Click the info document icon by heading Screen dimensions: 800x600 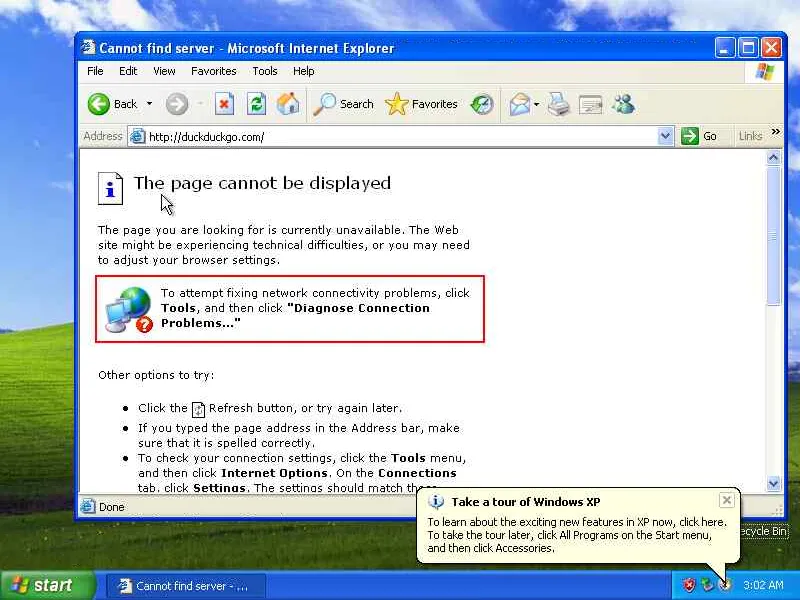(x=110, y=188)
